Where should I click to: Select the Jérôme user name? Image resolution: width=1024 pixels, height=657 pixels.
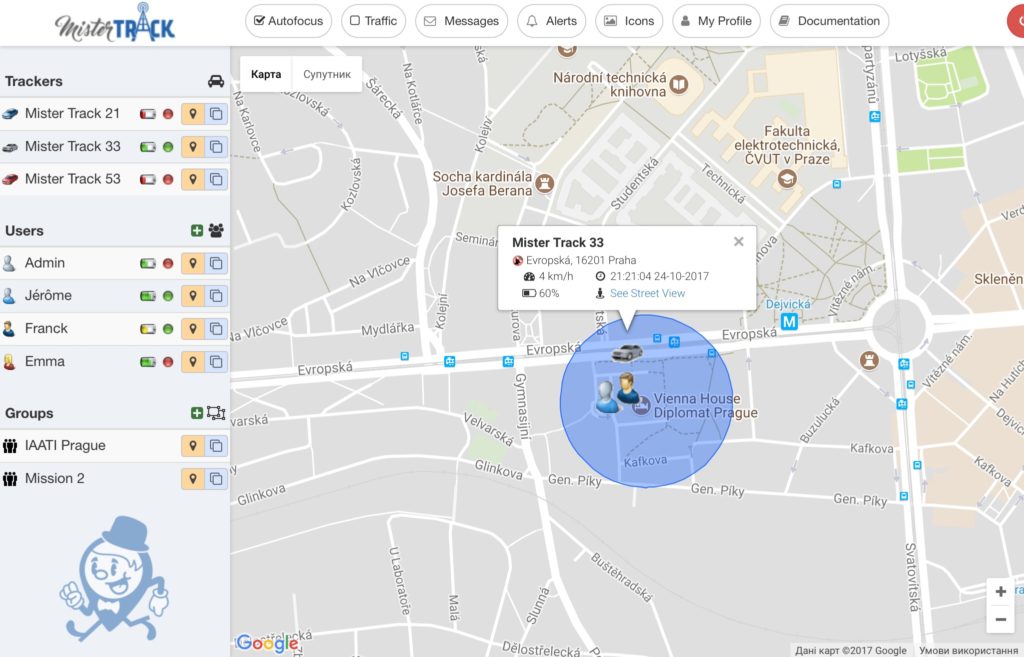[x=48, y=296]
